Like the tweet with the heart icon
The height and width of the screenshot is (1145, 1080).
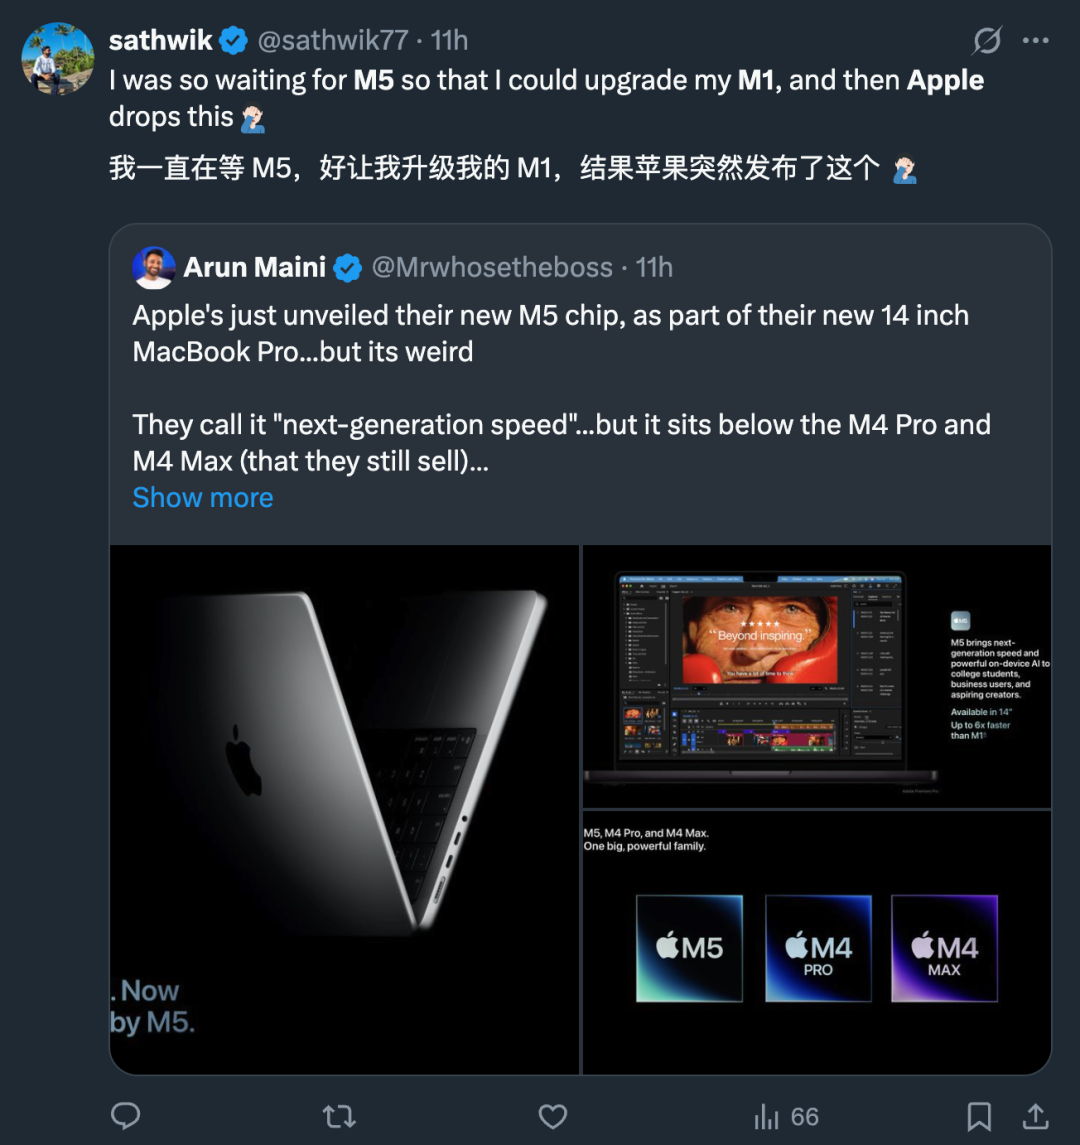553,1117
